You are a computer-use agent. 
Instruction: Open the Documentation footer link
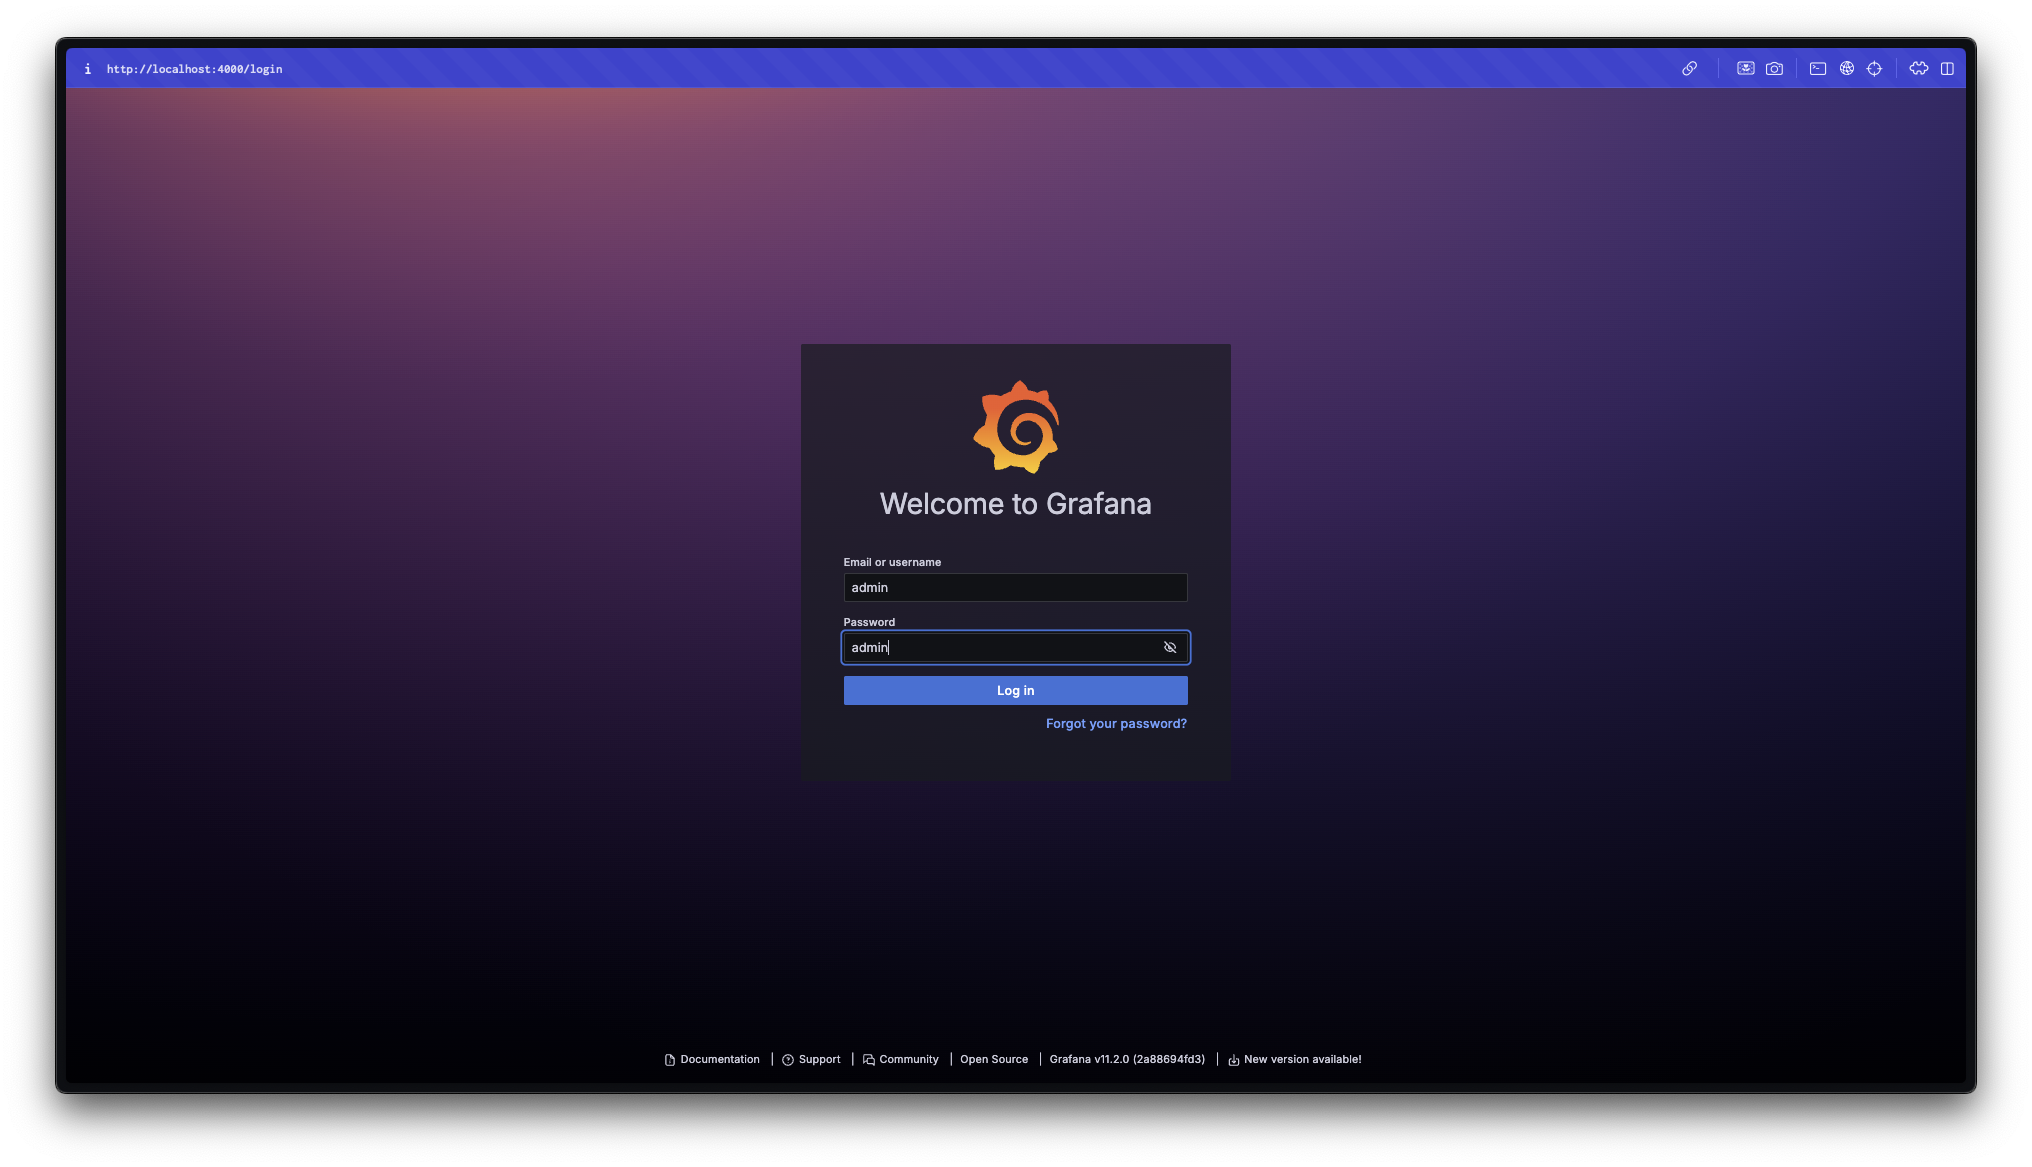tap(719, 1060)
